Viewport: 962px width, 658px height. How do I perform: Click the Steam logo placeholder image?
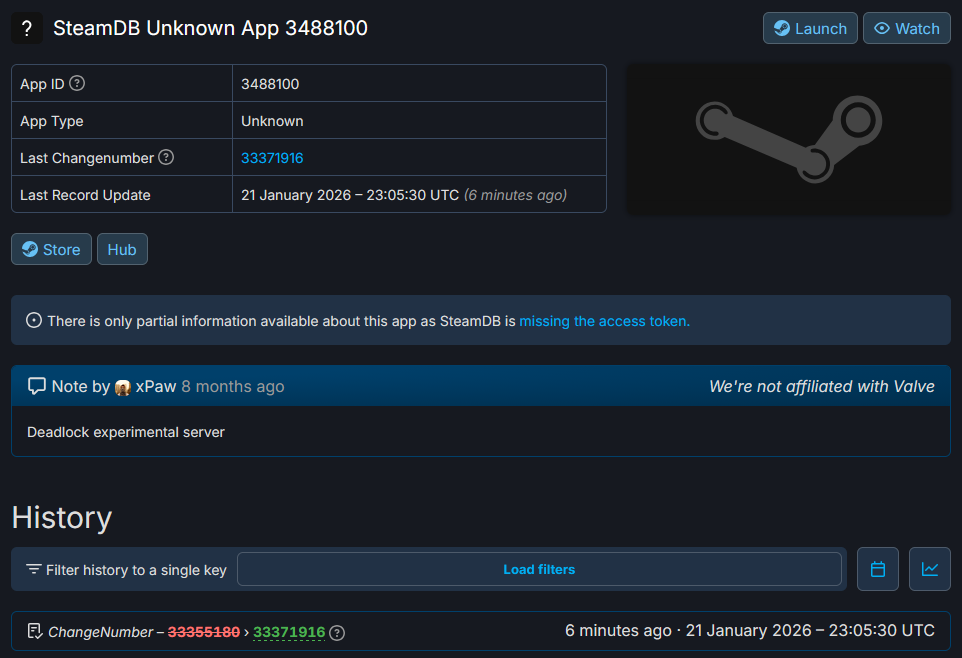pos(788,139)
